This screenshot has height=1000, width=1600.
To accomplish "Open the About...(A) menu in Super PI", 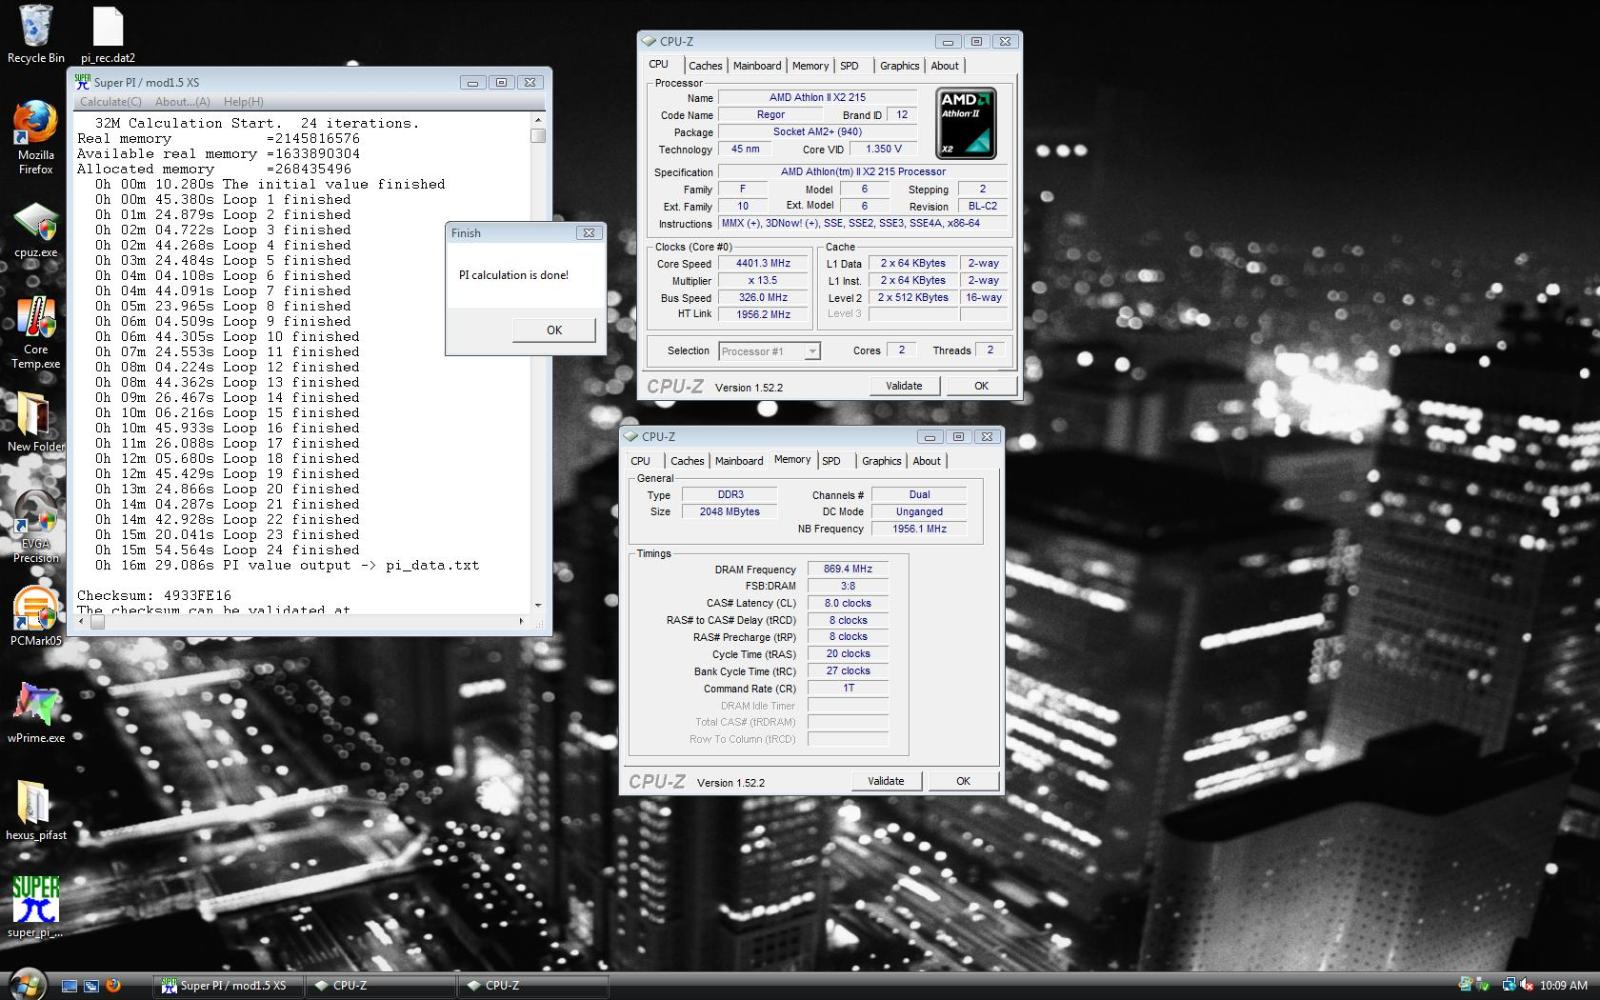I will 182,101.
